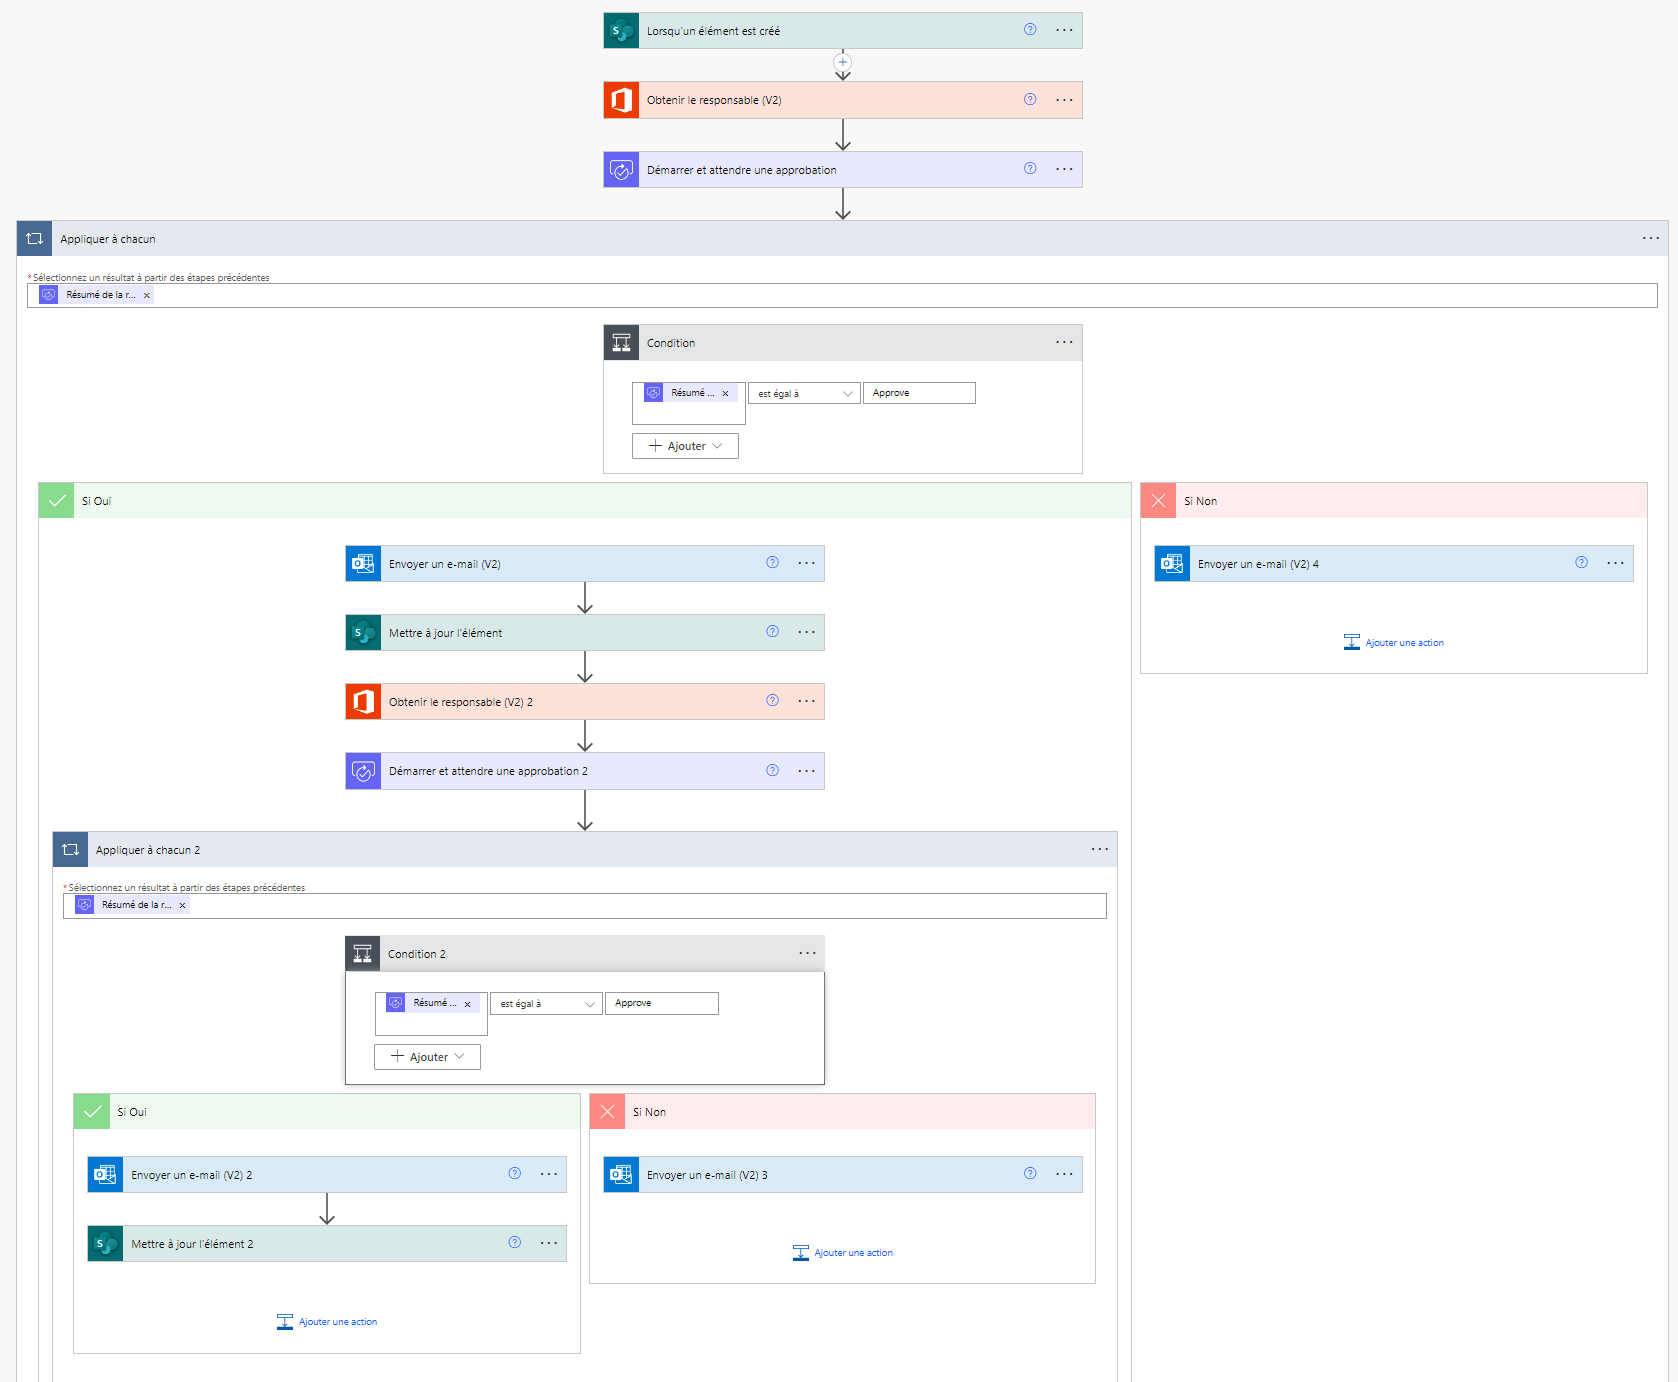
Task: Open help for "Lorsqu'un élément est créé"
Action: coord(1030,30)
